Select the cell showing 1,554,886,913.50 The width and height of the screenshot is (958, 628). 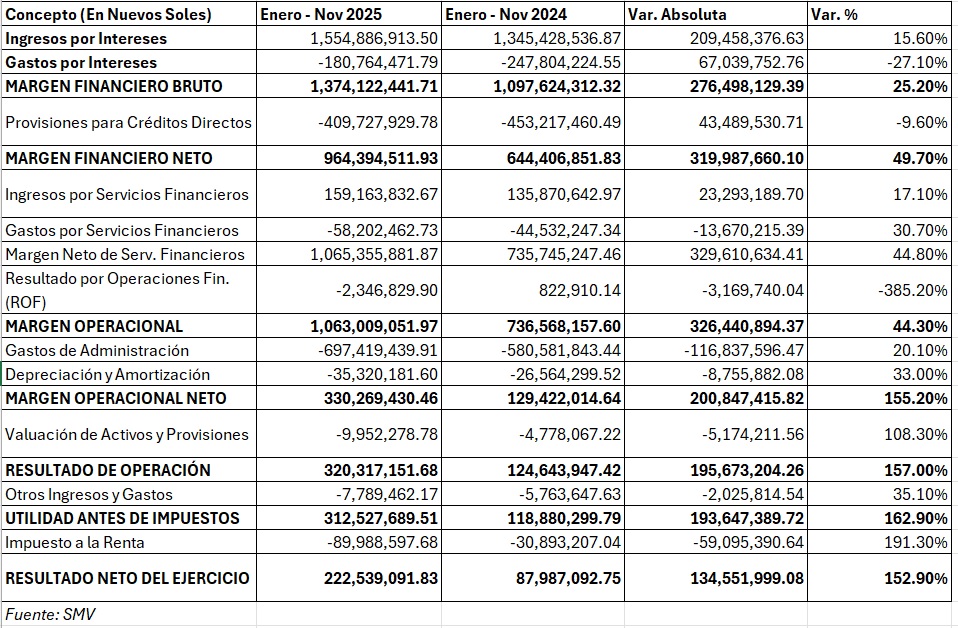[x=349, y=38]
